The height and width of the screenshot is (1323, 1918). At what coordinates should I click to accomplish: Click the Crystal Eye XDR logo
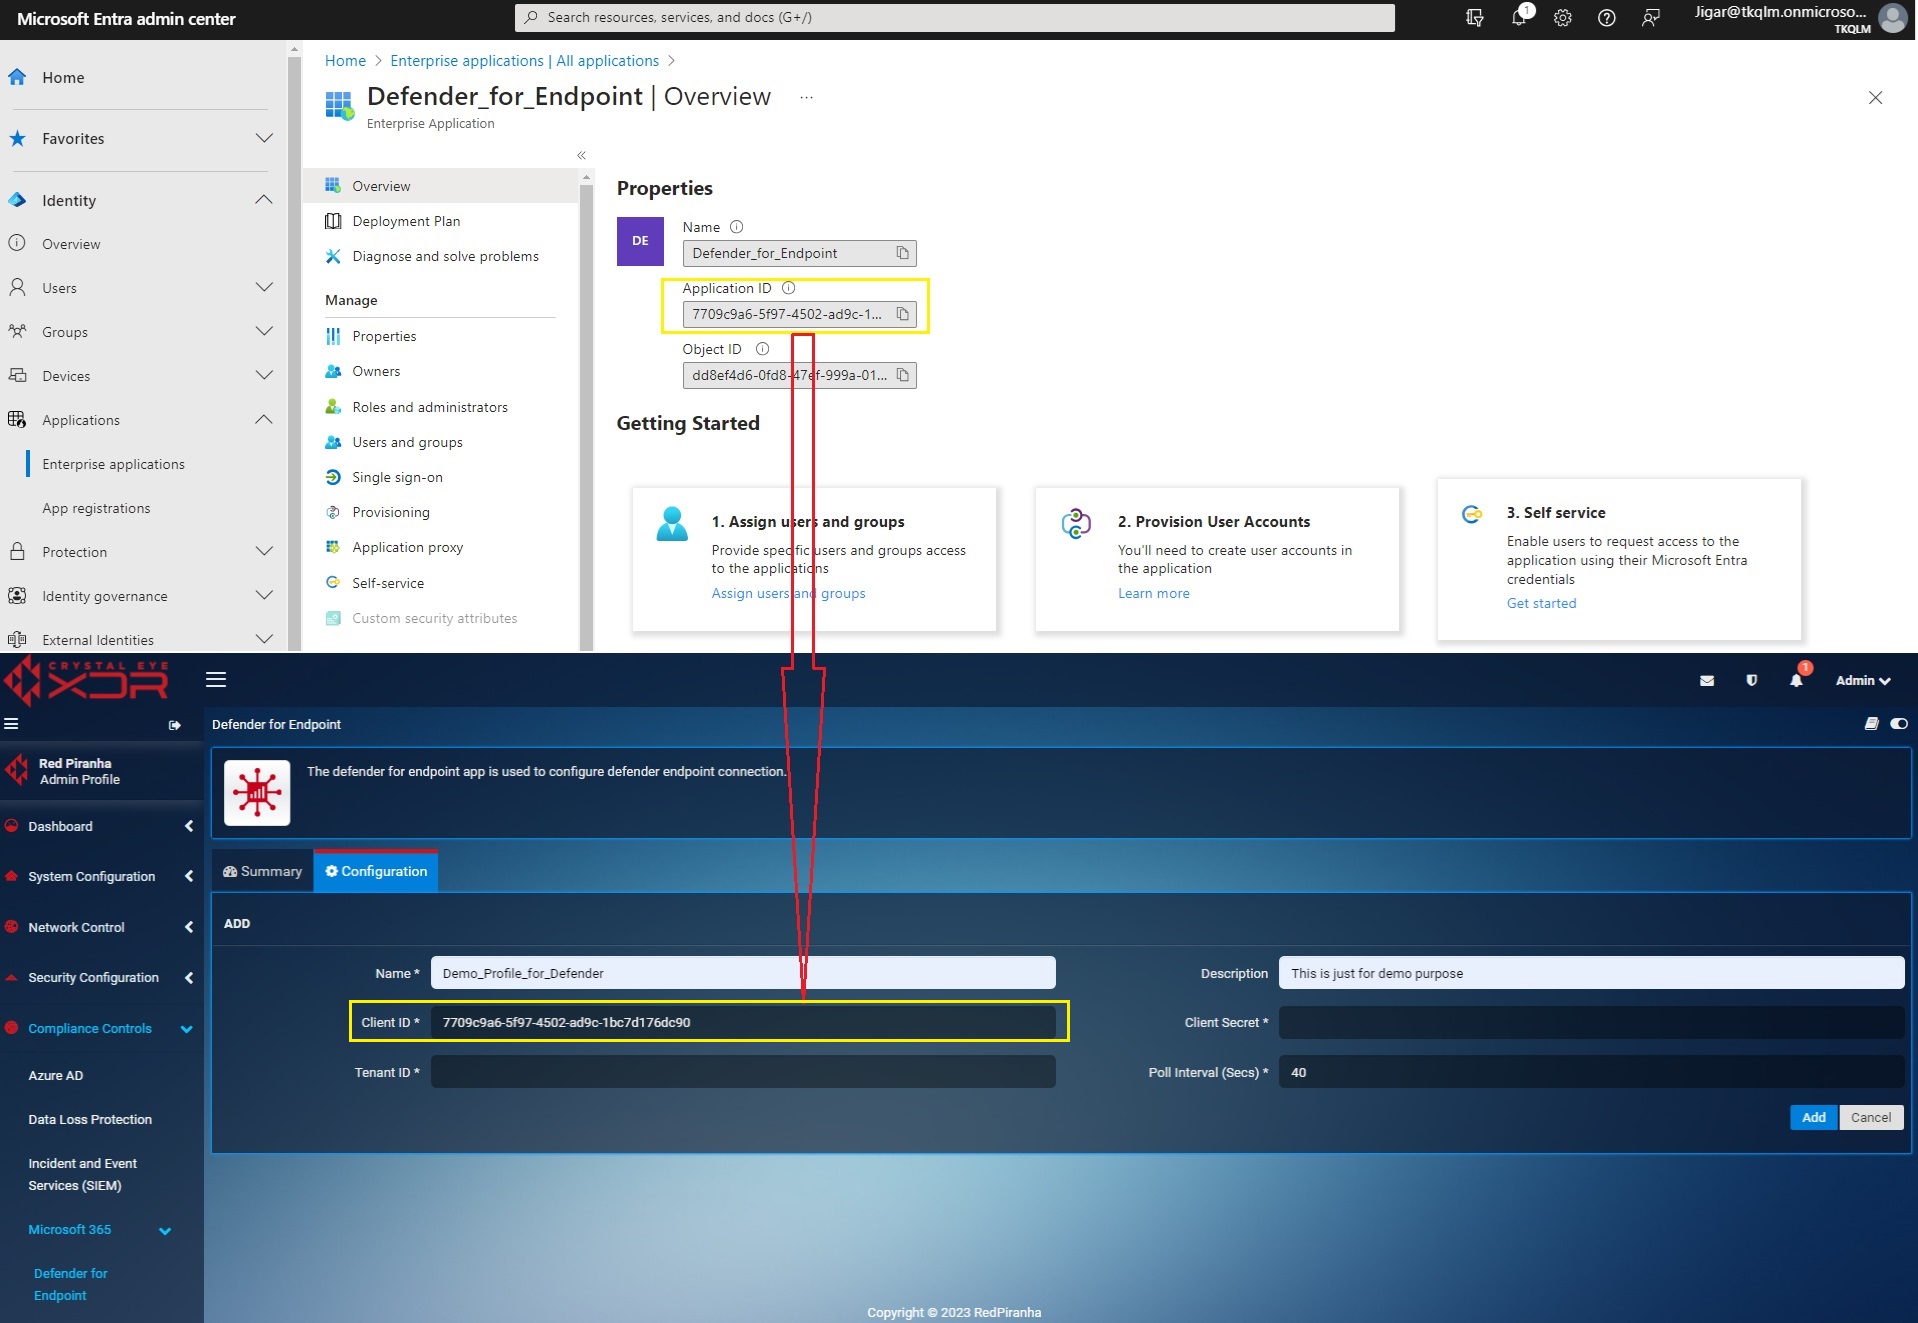click(x=86, y=681)
